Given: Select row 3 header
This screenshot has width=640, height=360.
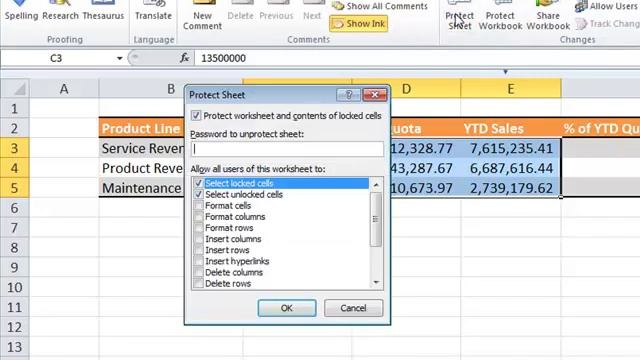Looking at the screenshot, I should [15, 148].
